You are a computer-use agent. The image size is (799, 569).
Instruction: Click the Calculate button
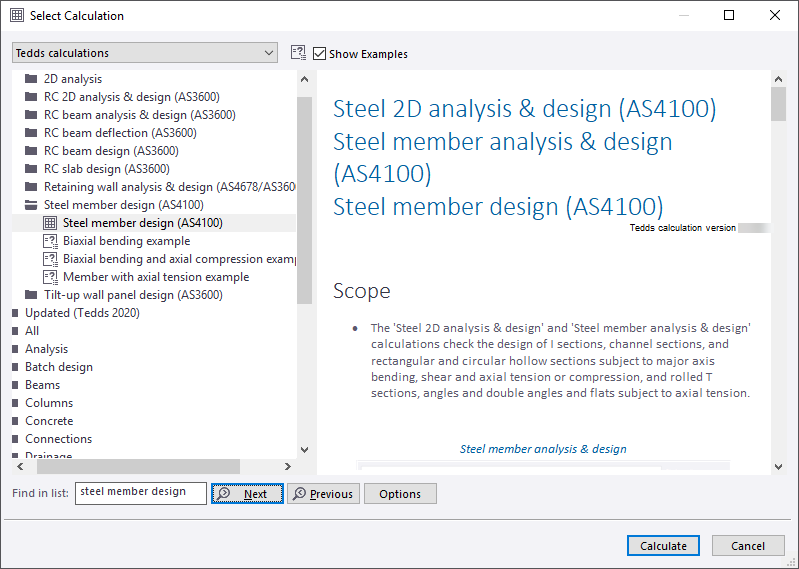[x=663, y=546]
